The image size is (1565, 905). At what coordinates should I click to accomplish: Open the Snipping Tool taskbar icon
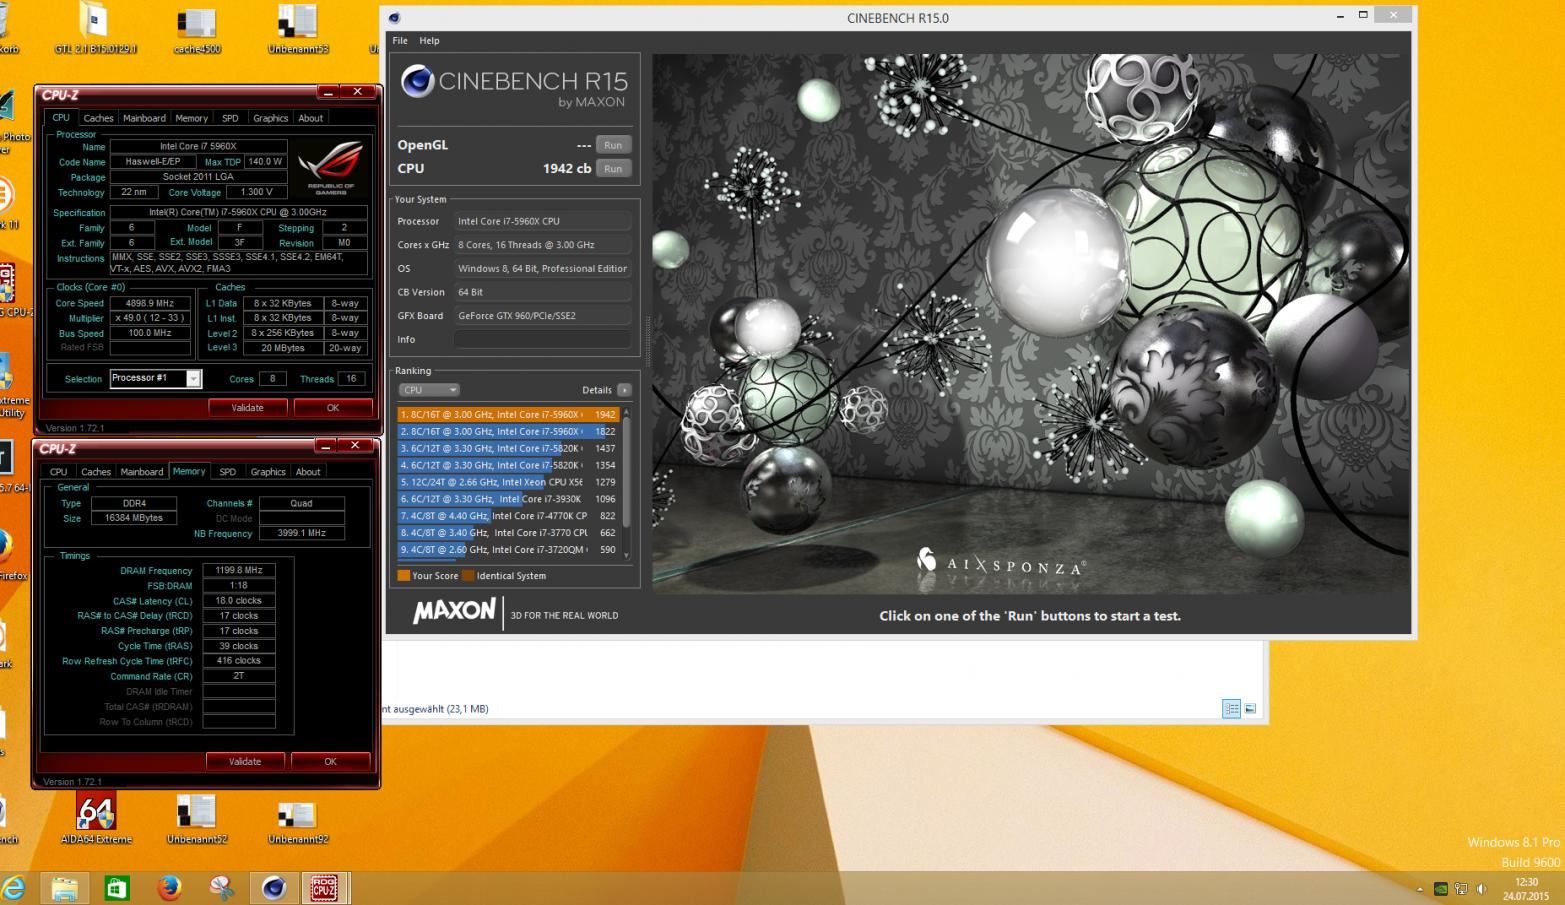pos(222,887)
